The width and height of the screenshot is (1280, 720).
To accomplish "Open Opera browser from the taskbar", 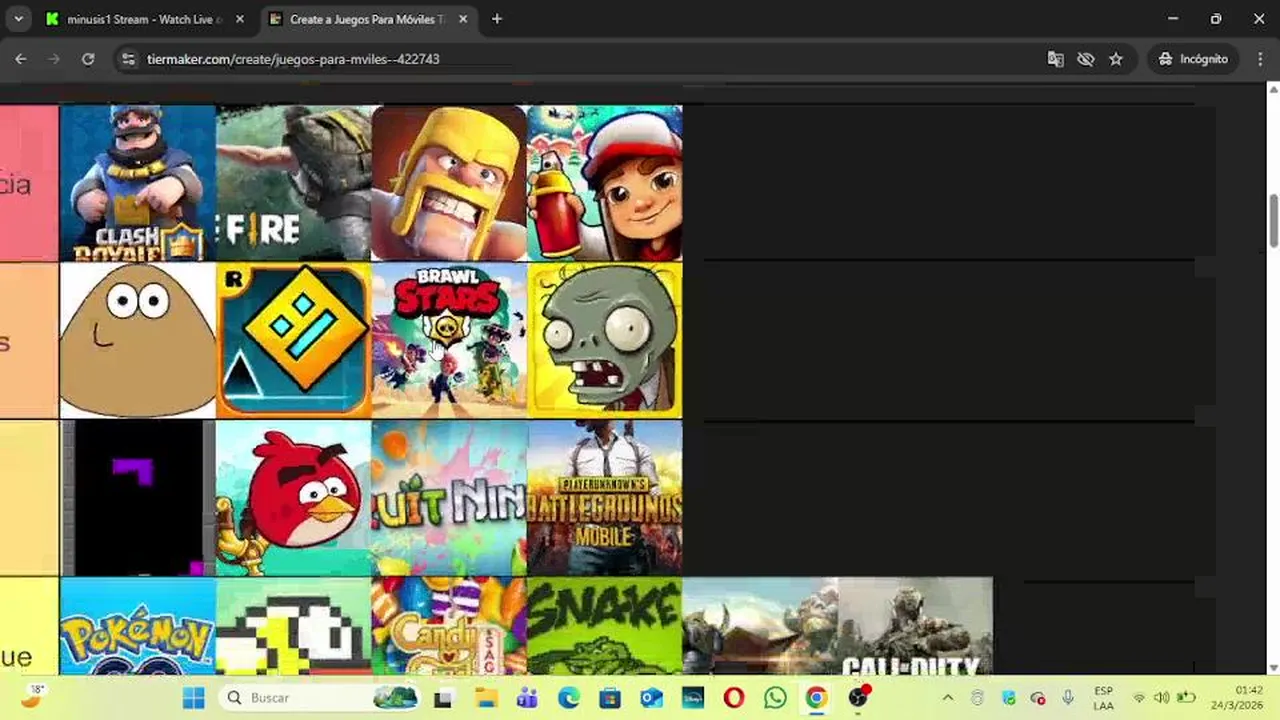I will click(734, 698).
